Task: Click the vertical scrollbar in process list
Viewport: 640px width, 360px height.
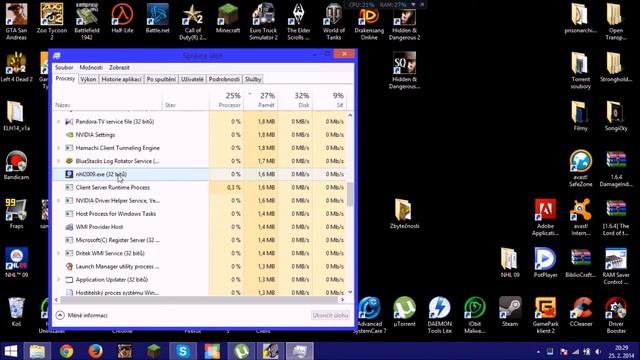Action: [350, 195]
